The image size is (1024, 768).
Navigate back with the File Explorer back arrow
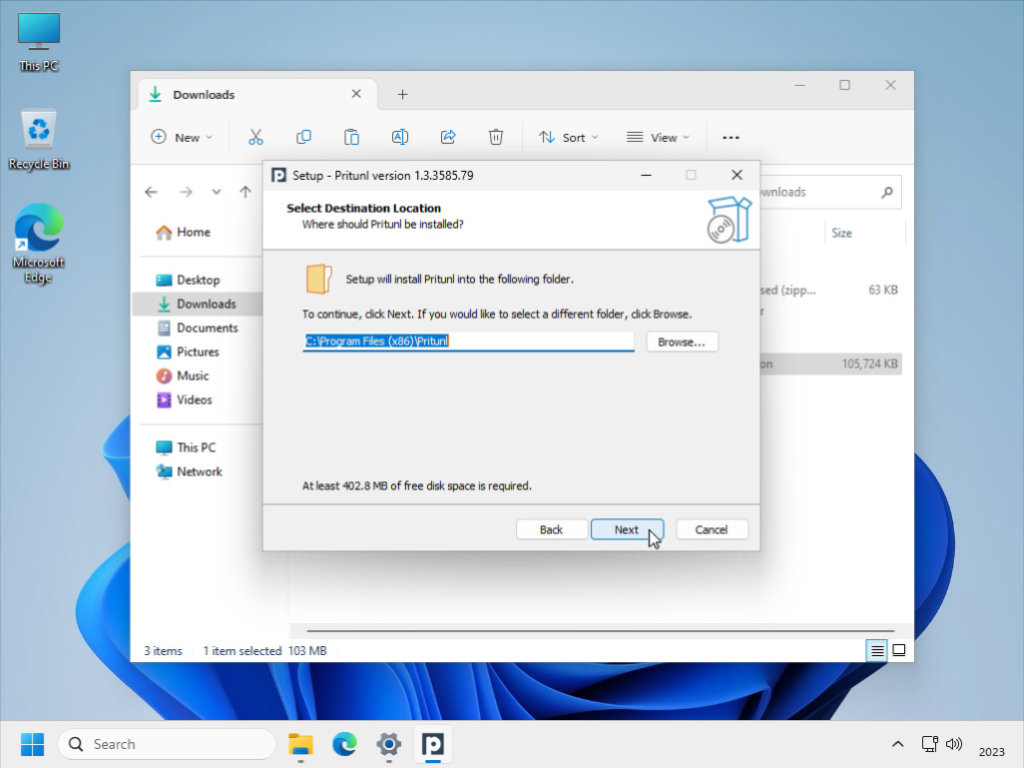(152, 192)
